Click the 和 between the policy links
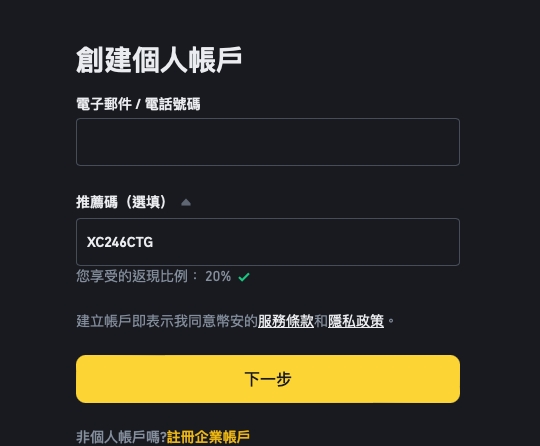Screen dimensions: 540x446 coord(321,321)
